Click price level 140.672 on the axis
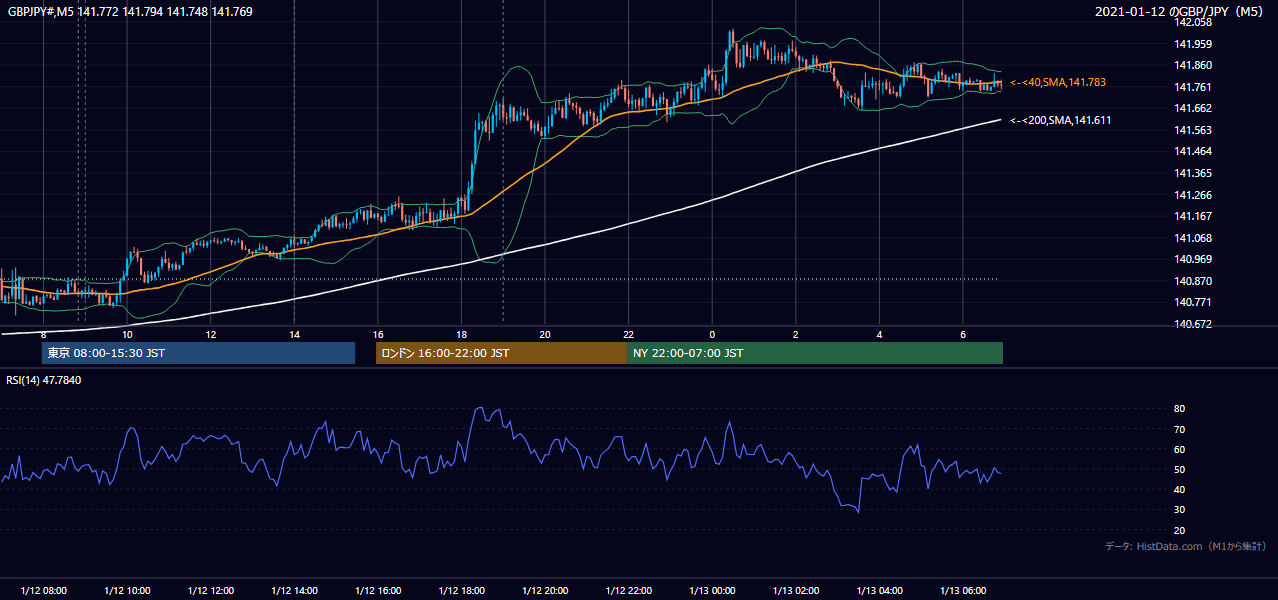Viewport: 1278px width, 600px height. 1193,324
